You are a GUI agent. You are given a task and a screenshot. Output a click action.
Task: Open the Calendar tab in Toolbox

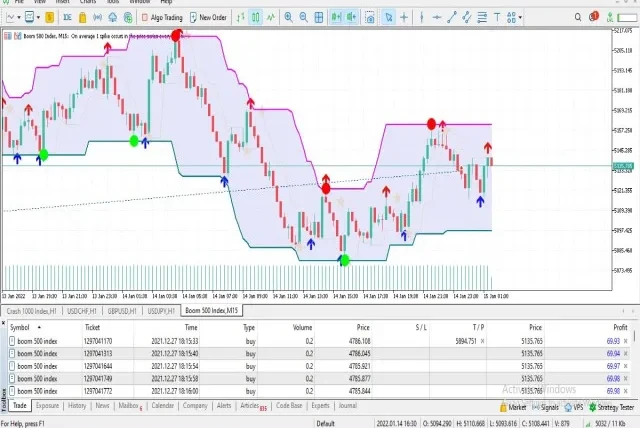pos(162,406)
